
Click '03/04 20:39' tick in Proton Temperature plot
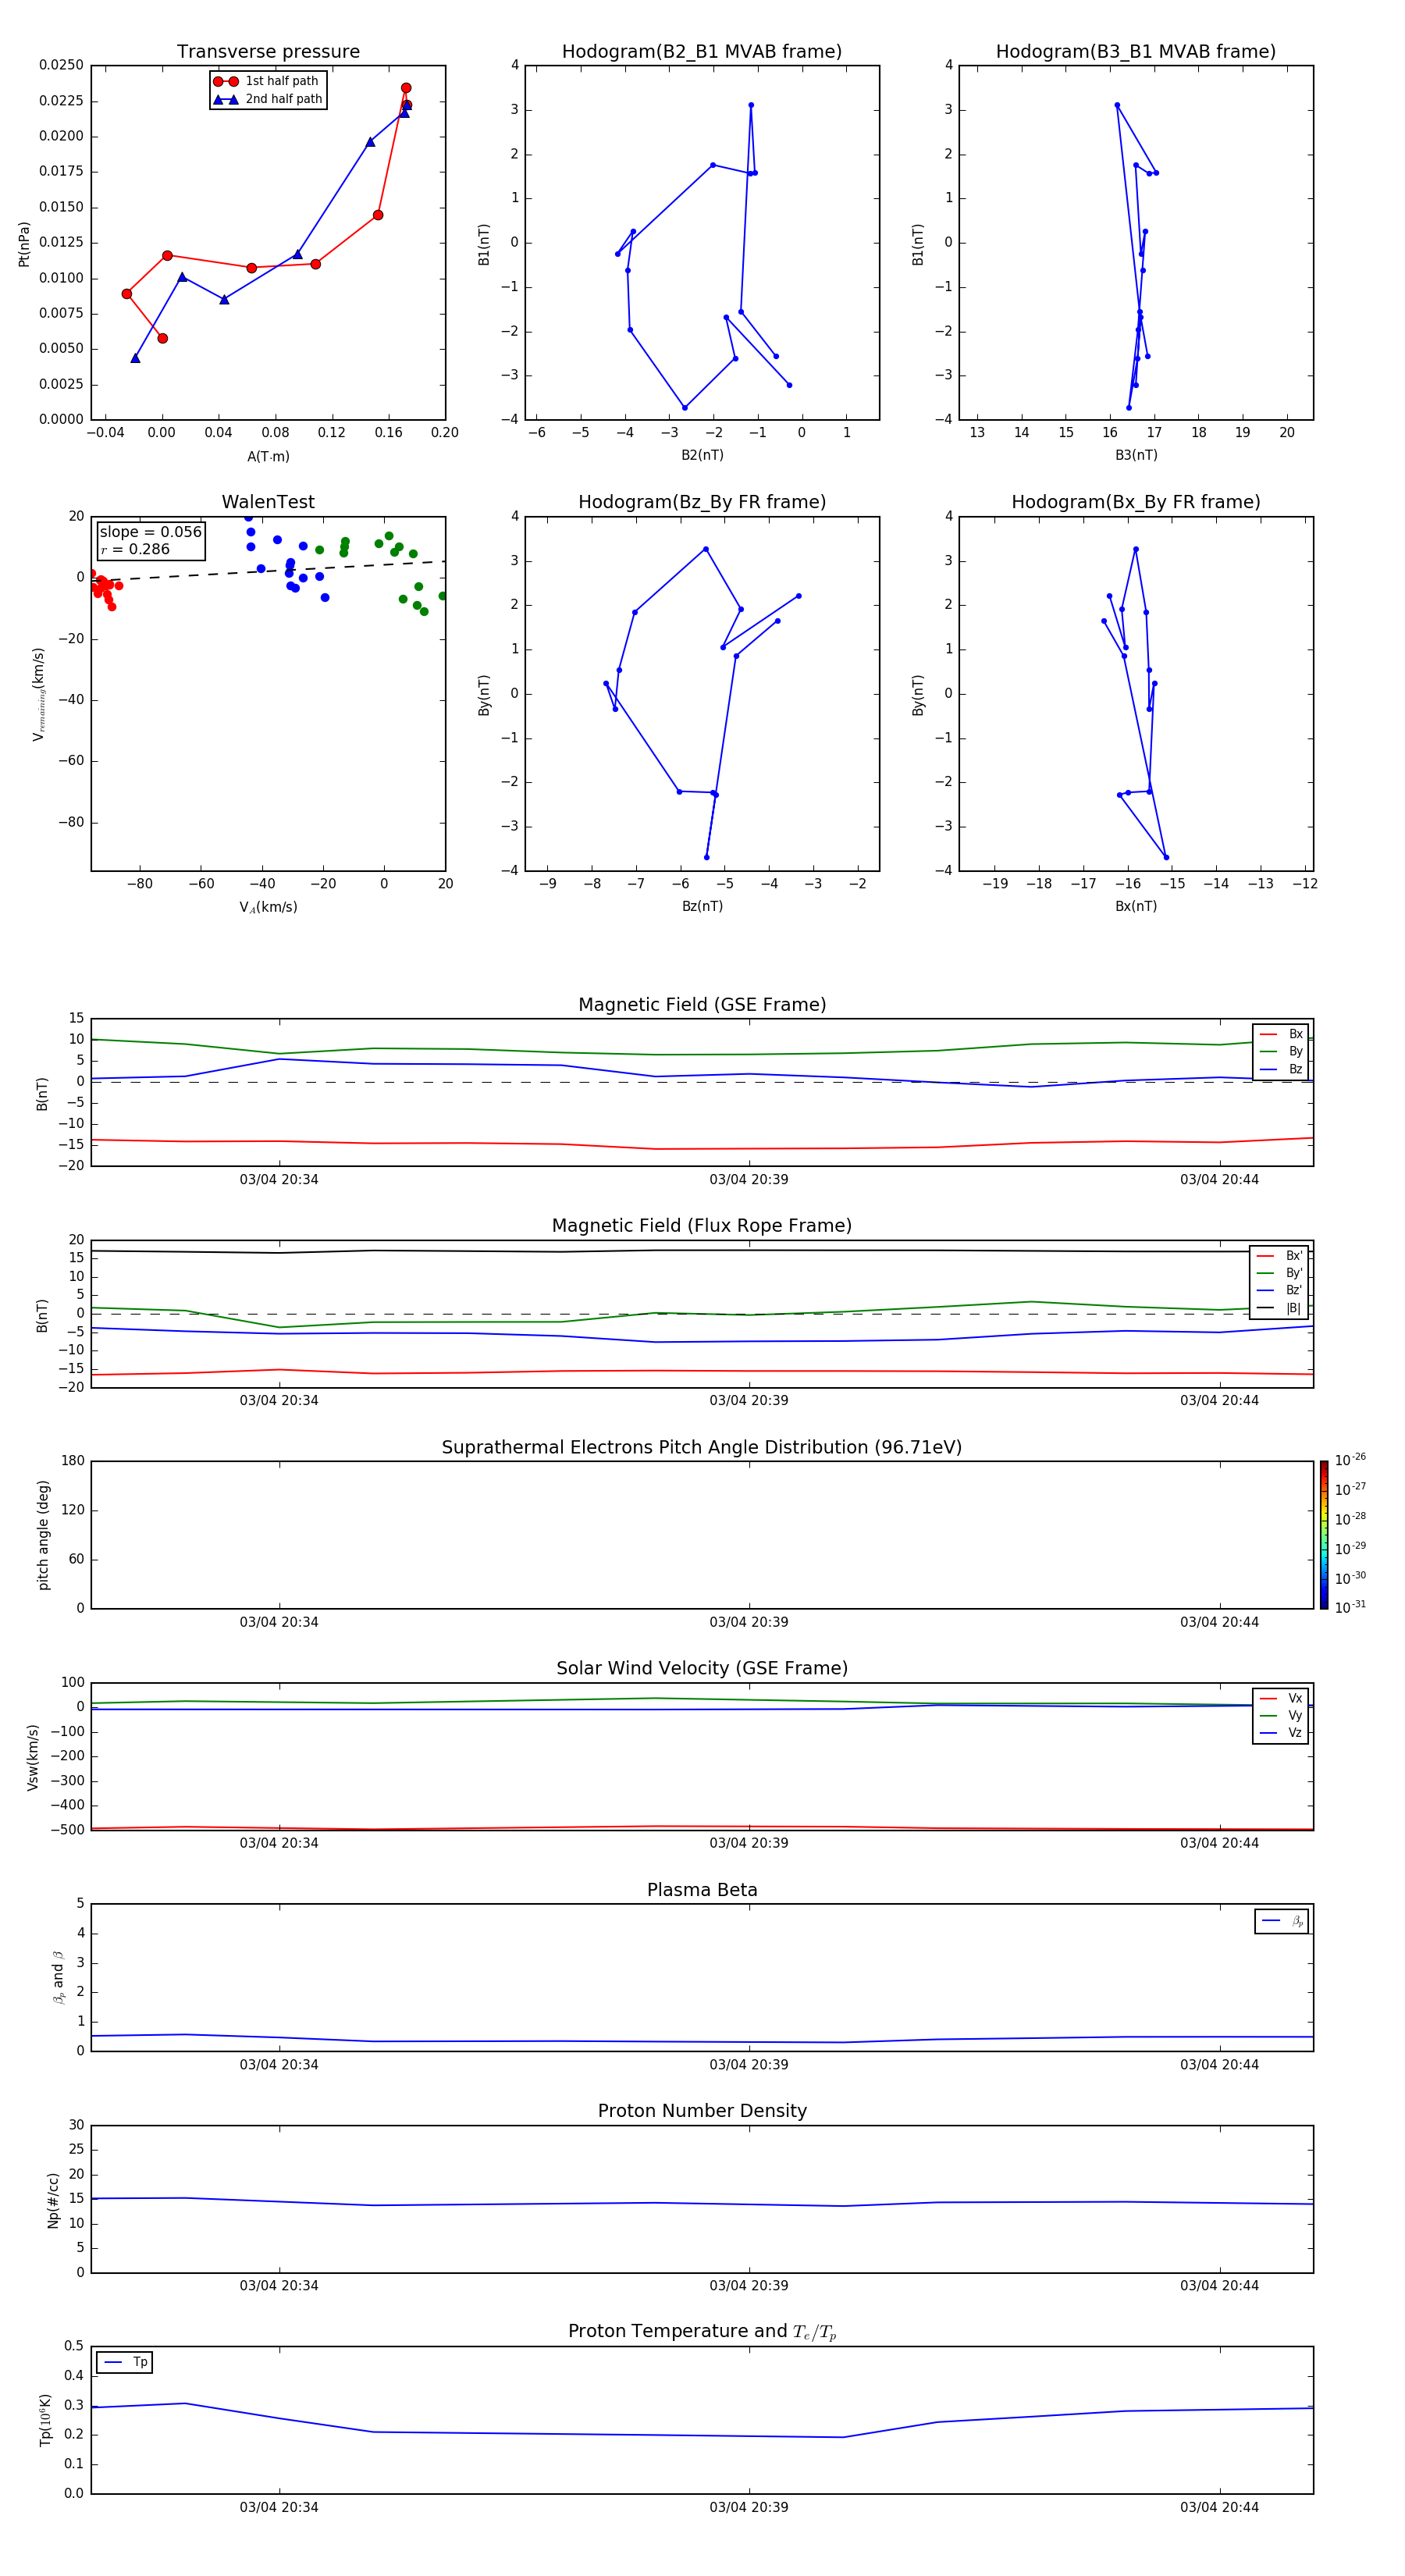(x=749, y=2507)
